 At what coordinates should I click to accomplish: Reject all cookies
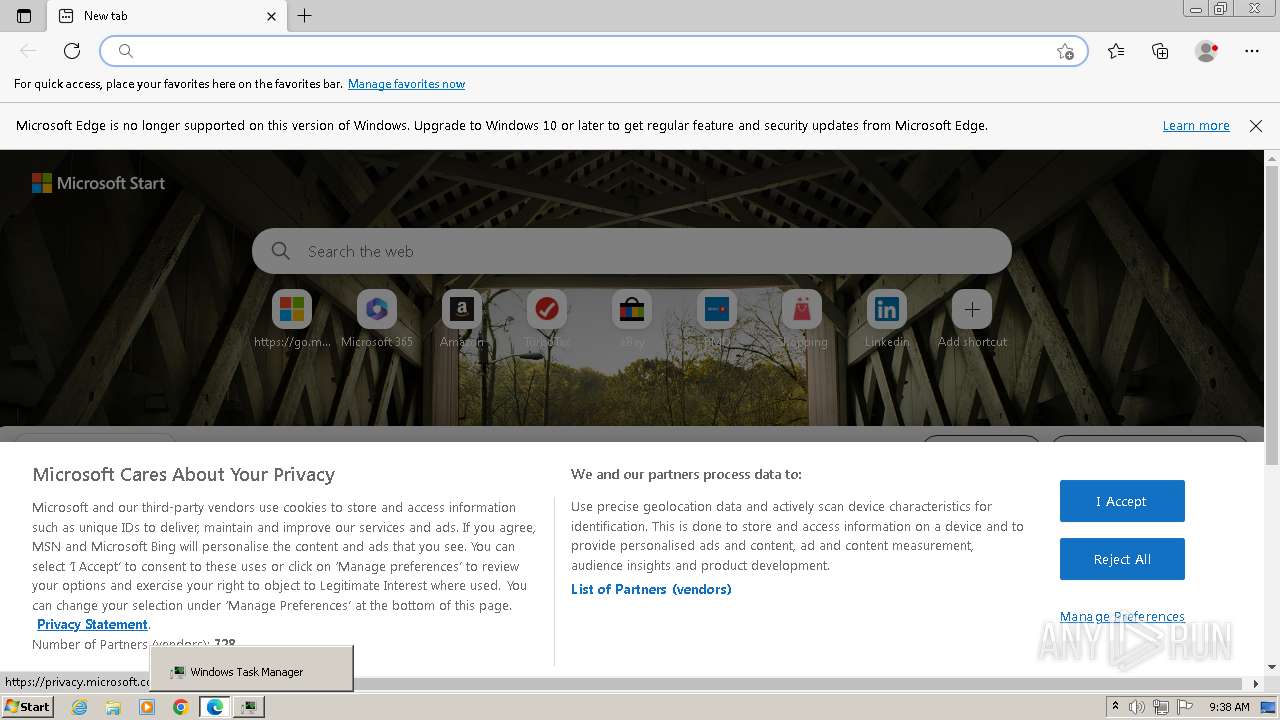[x=1122, y=559]
